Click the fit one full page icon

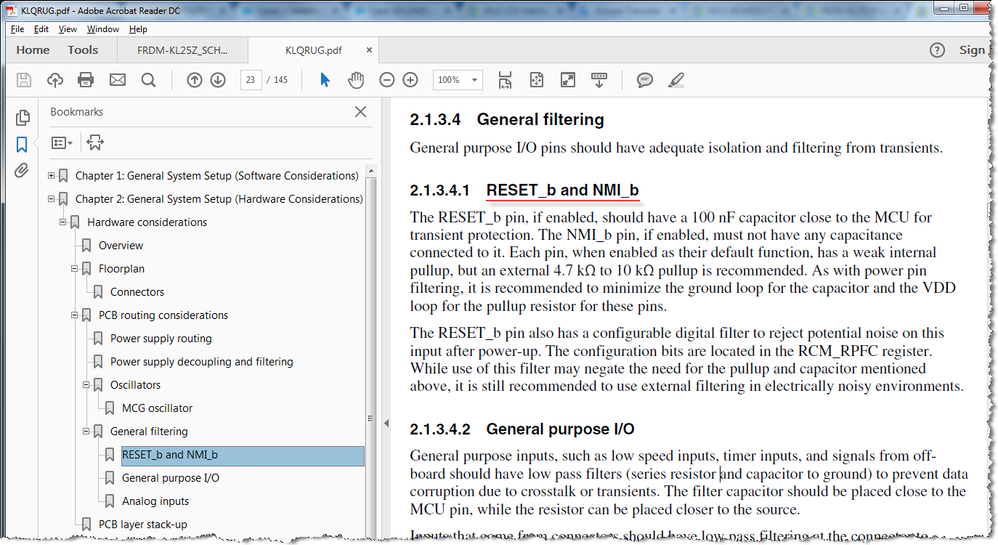point(537,80)
